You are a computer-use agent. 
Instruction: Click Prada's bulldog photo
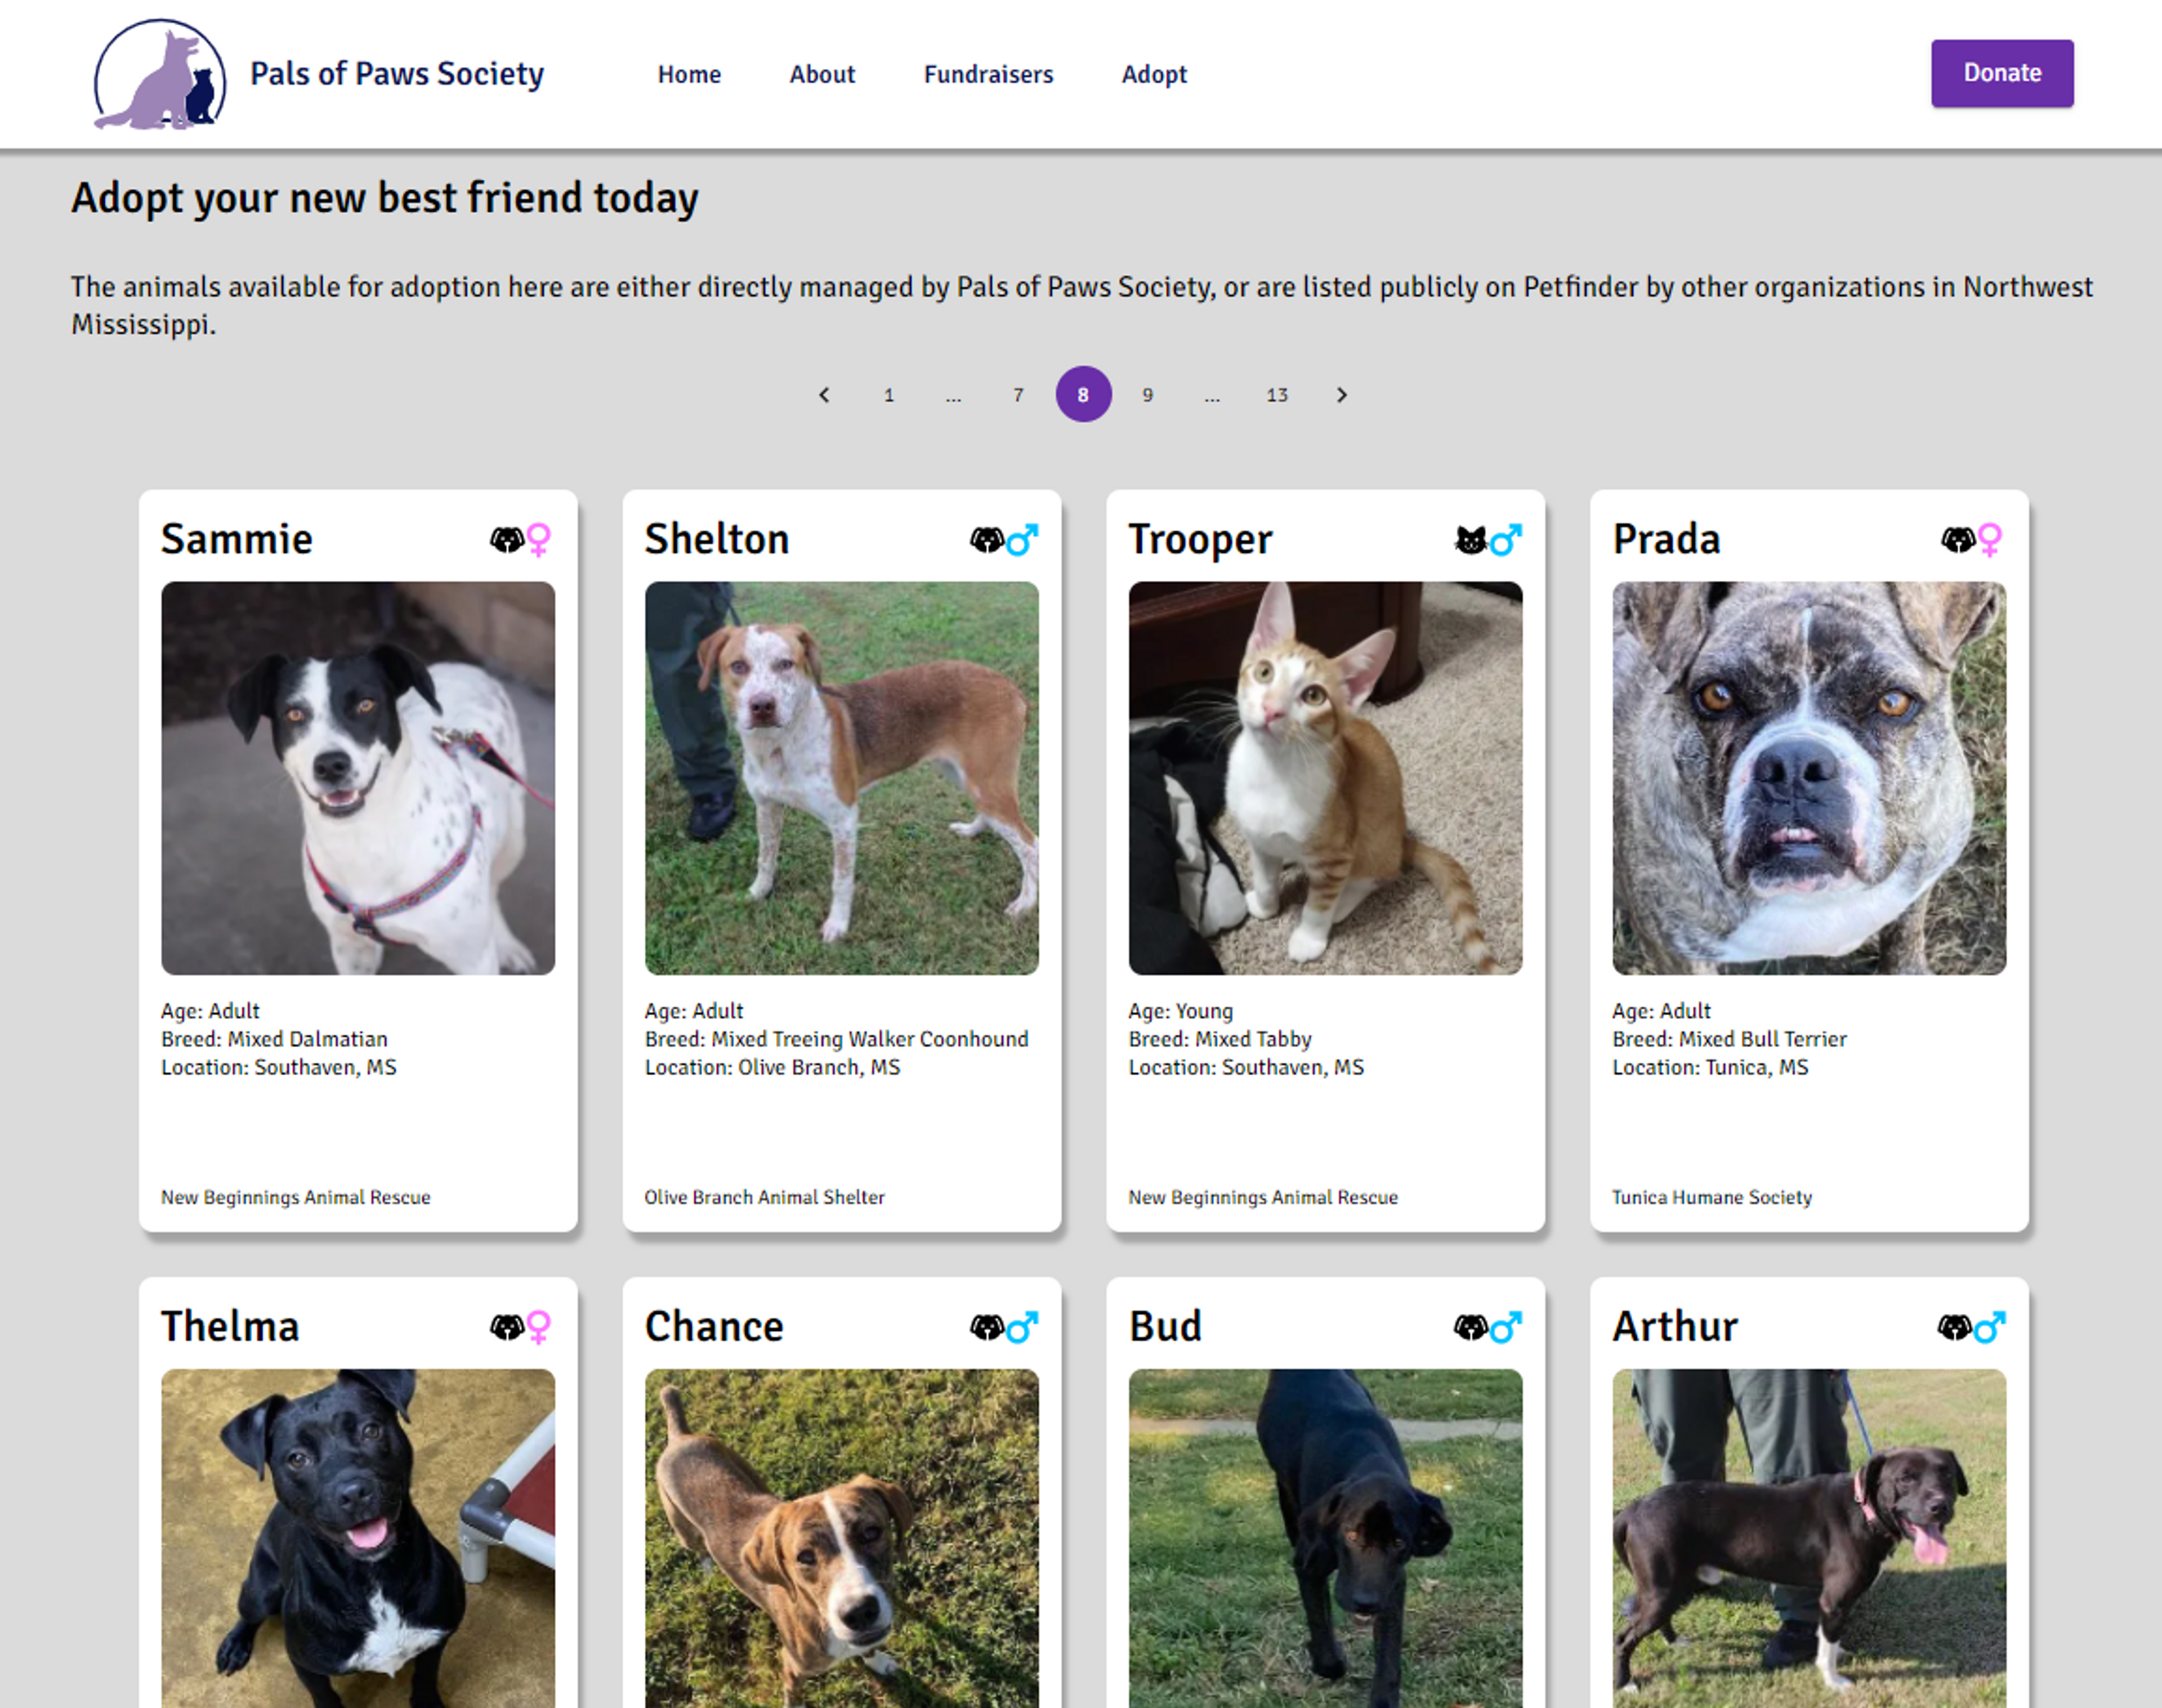pyautogui.click(x=1808, y=778)
